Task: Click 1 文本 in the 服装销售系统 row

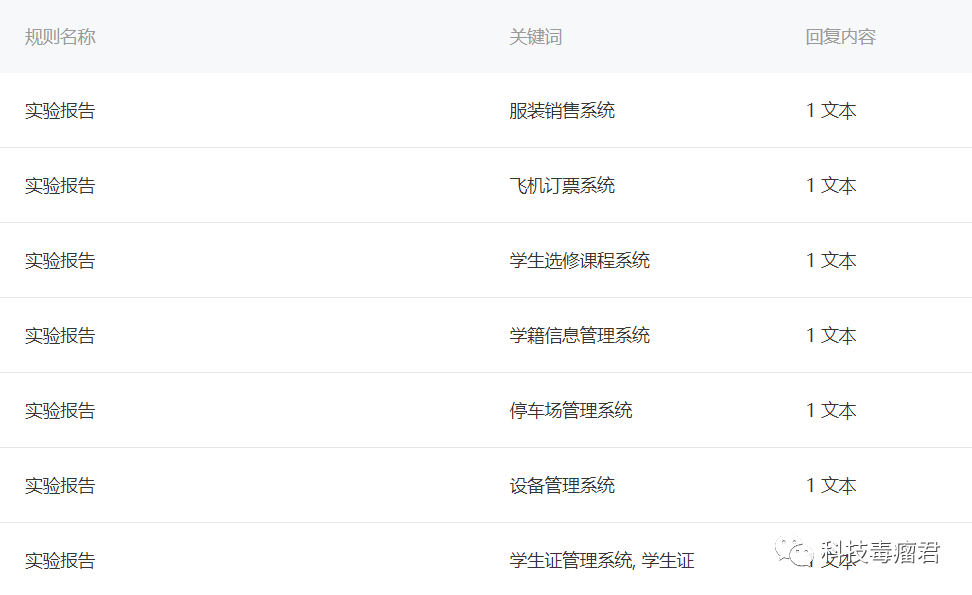Action: (x=831, y=111)
